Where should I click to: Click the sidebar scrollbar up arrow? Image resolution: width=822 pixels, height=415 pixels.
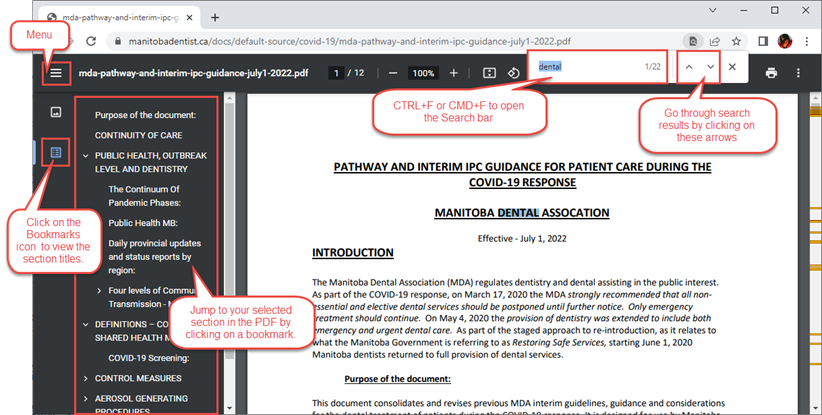tap(229, 97)
